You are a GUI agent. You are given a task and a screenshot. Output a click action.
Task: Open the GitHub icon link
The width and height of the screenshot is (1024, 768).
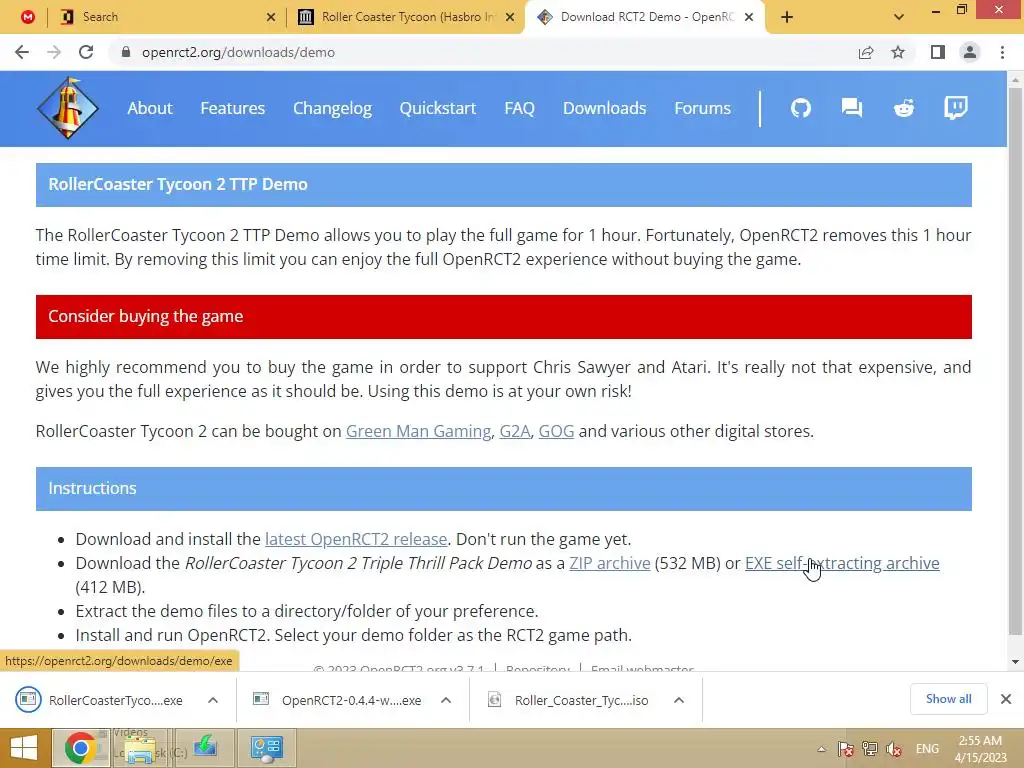pyautogui.click(x=801, y=108)
